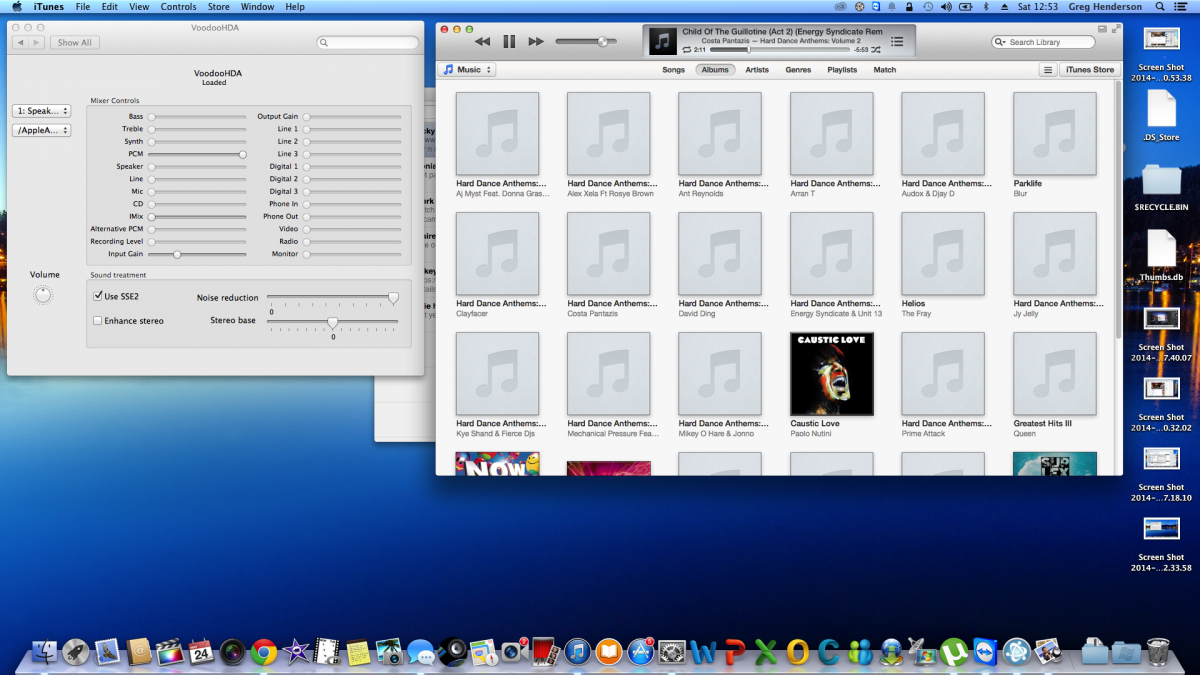This screenshot has width=1200, height=675.
Task: Switch to the Artists tab
Action: (x=756, y=70)
